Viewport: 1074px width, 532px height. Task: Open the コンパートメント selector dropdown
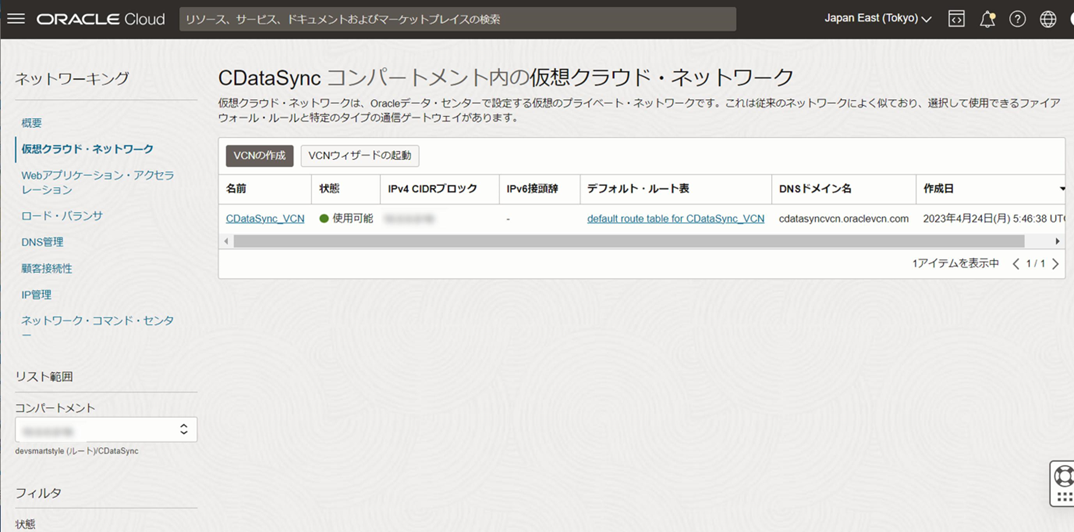tap(106, 429)
